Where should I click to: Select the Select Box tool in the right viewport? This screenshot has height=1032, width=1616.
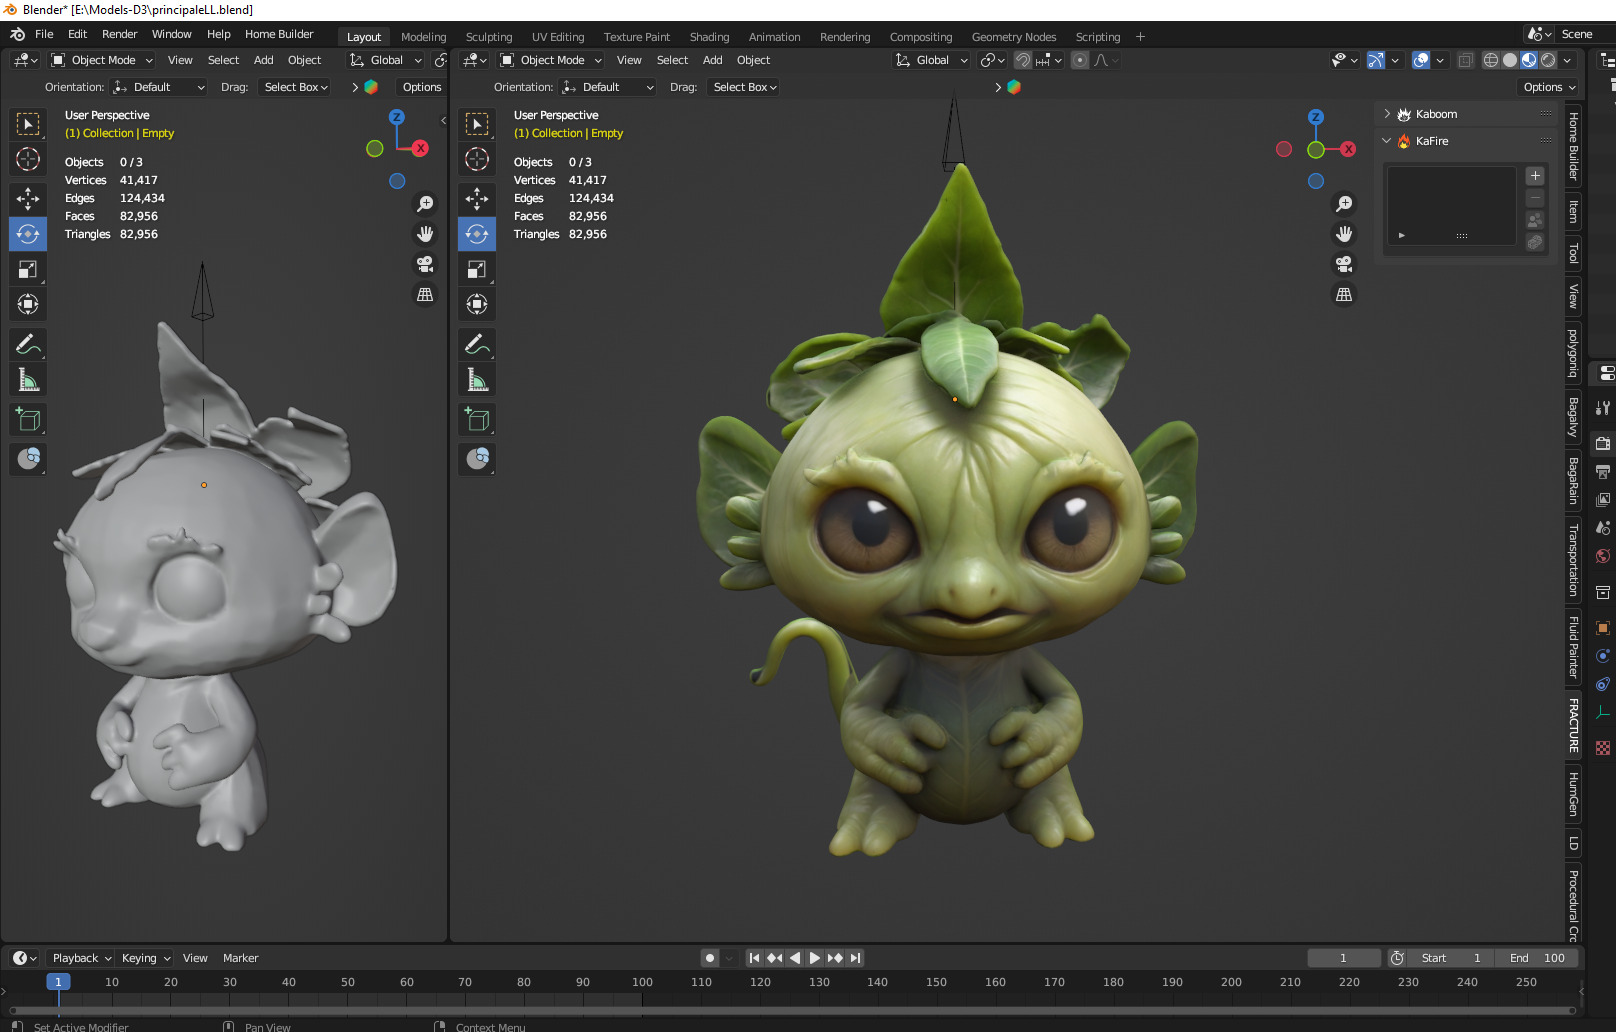tap(477, 124)
